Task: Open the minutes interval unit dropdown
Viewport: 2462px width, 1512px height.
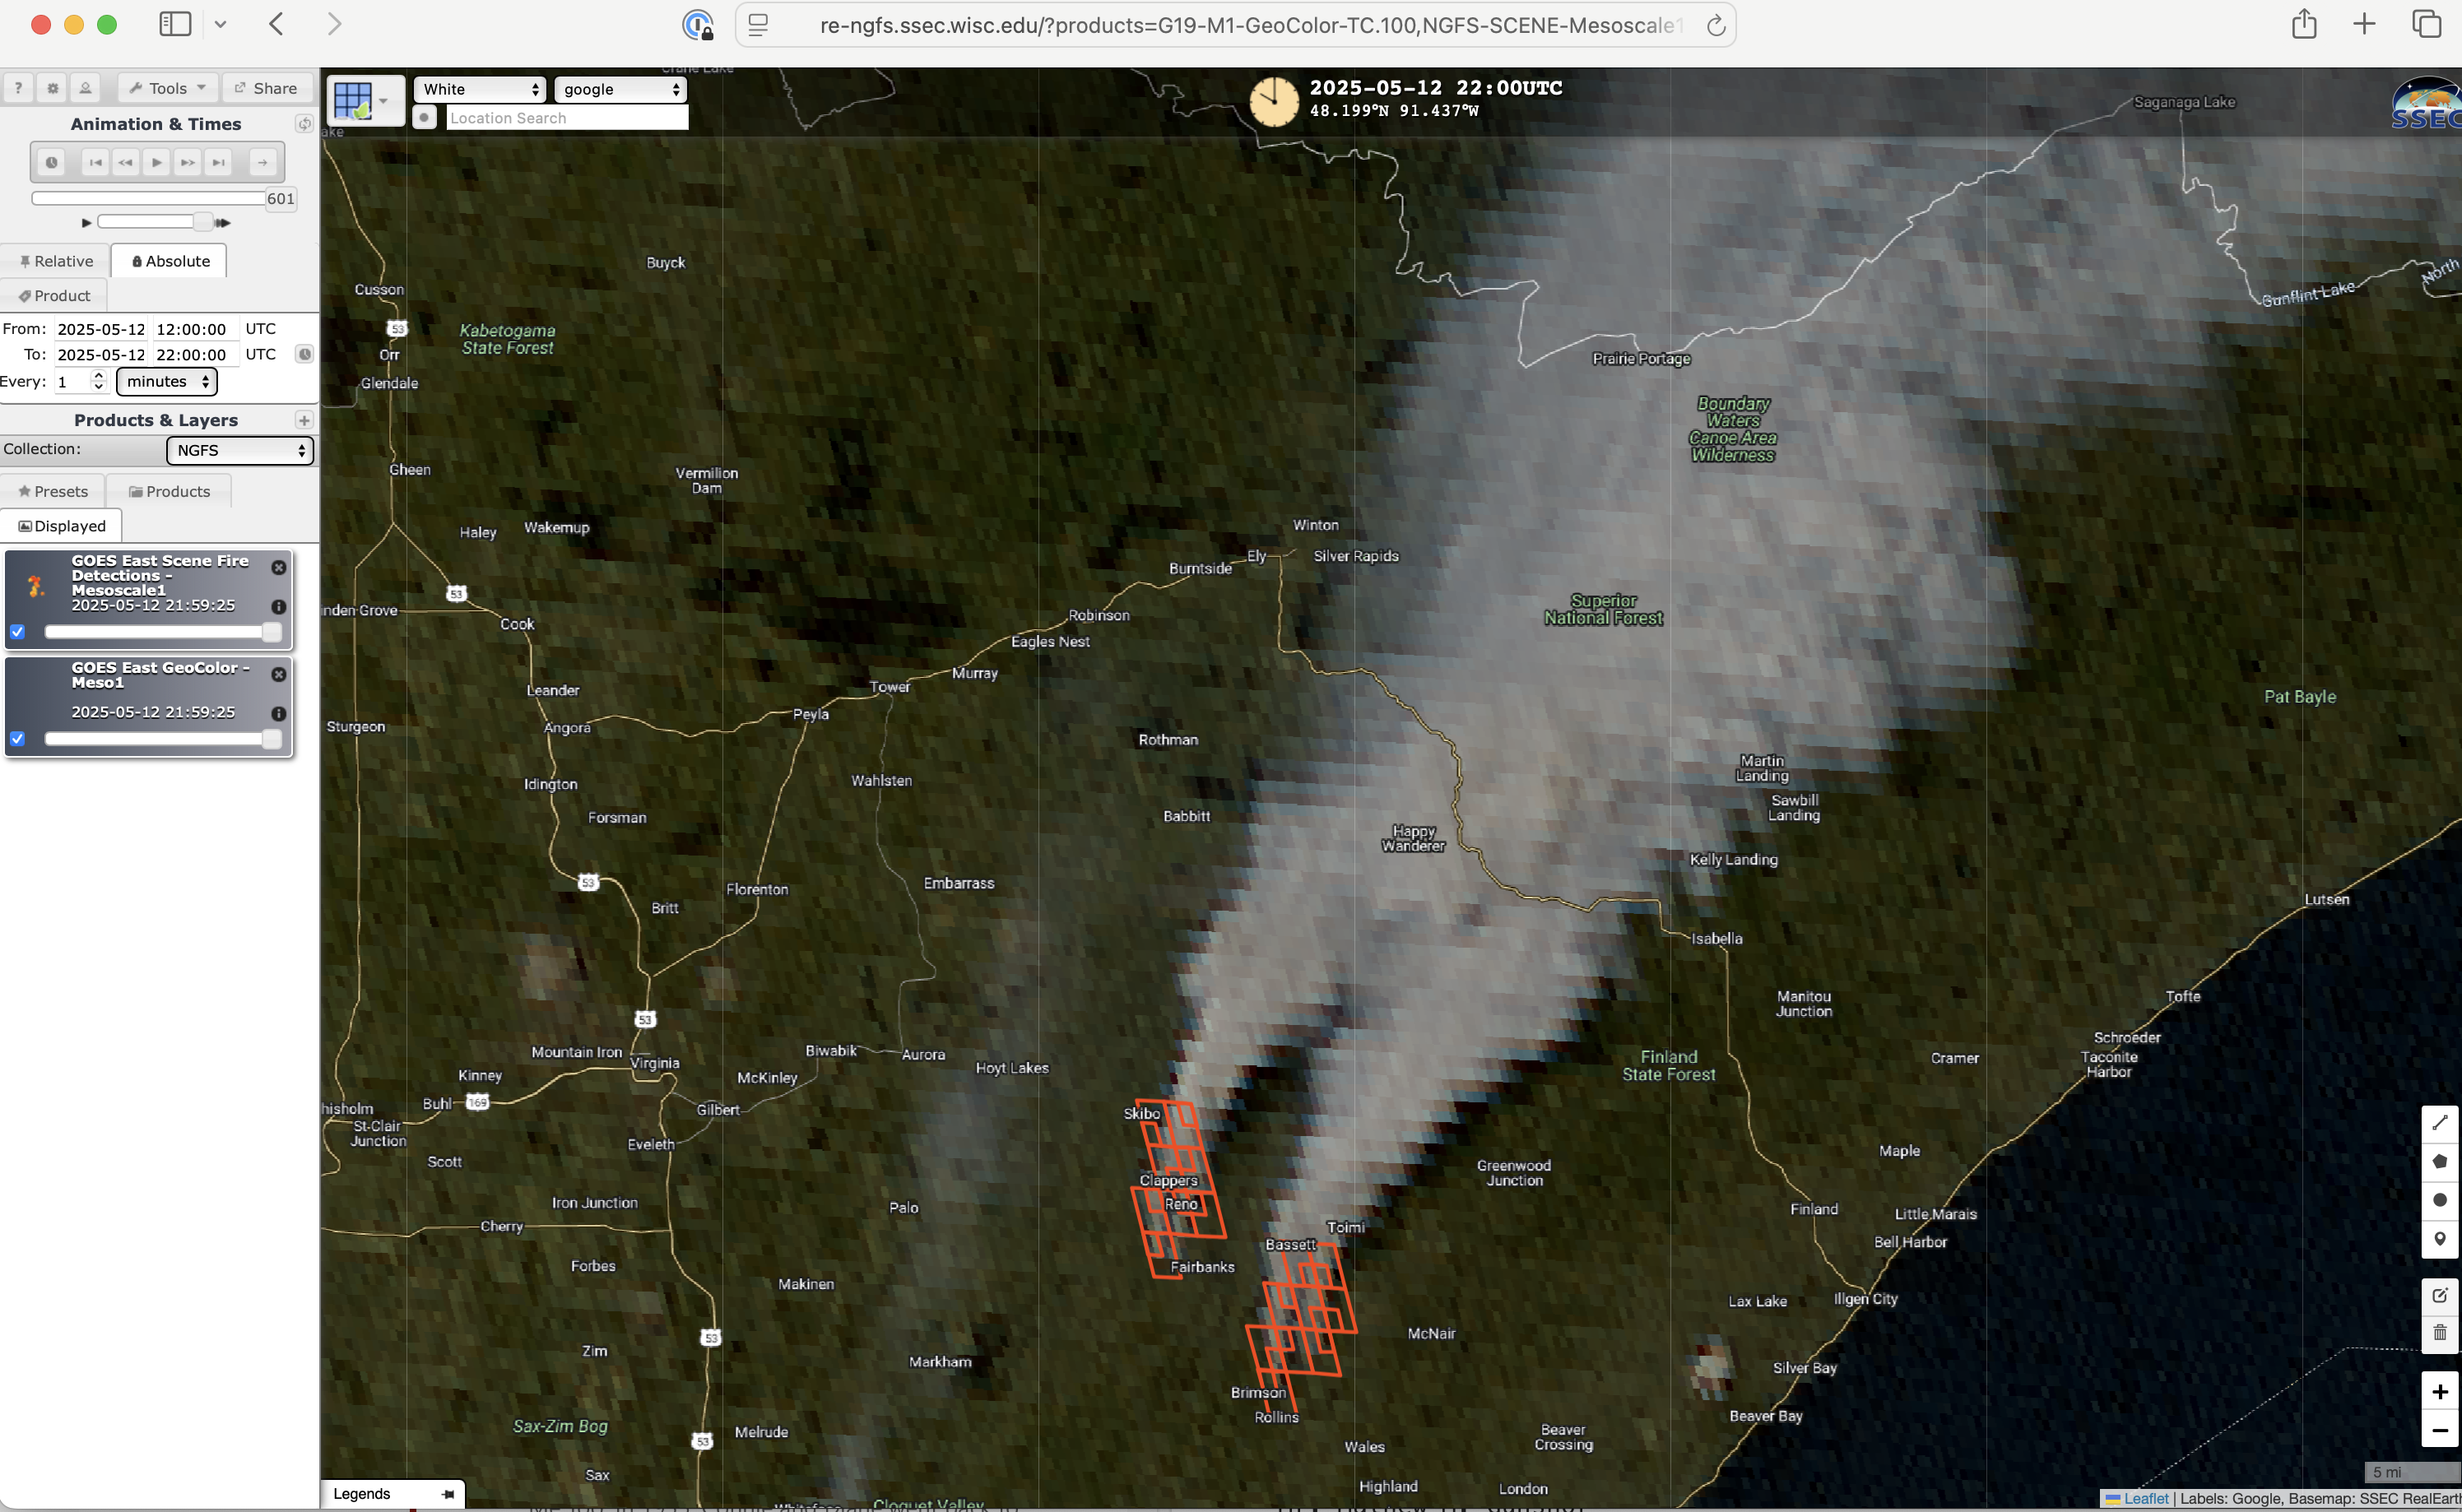Action: click(x=167, y=382)
